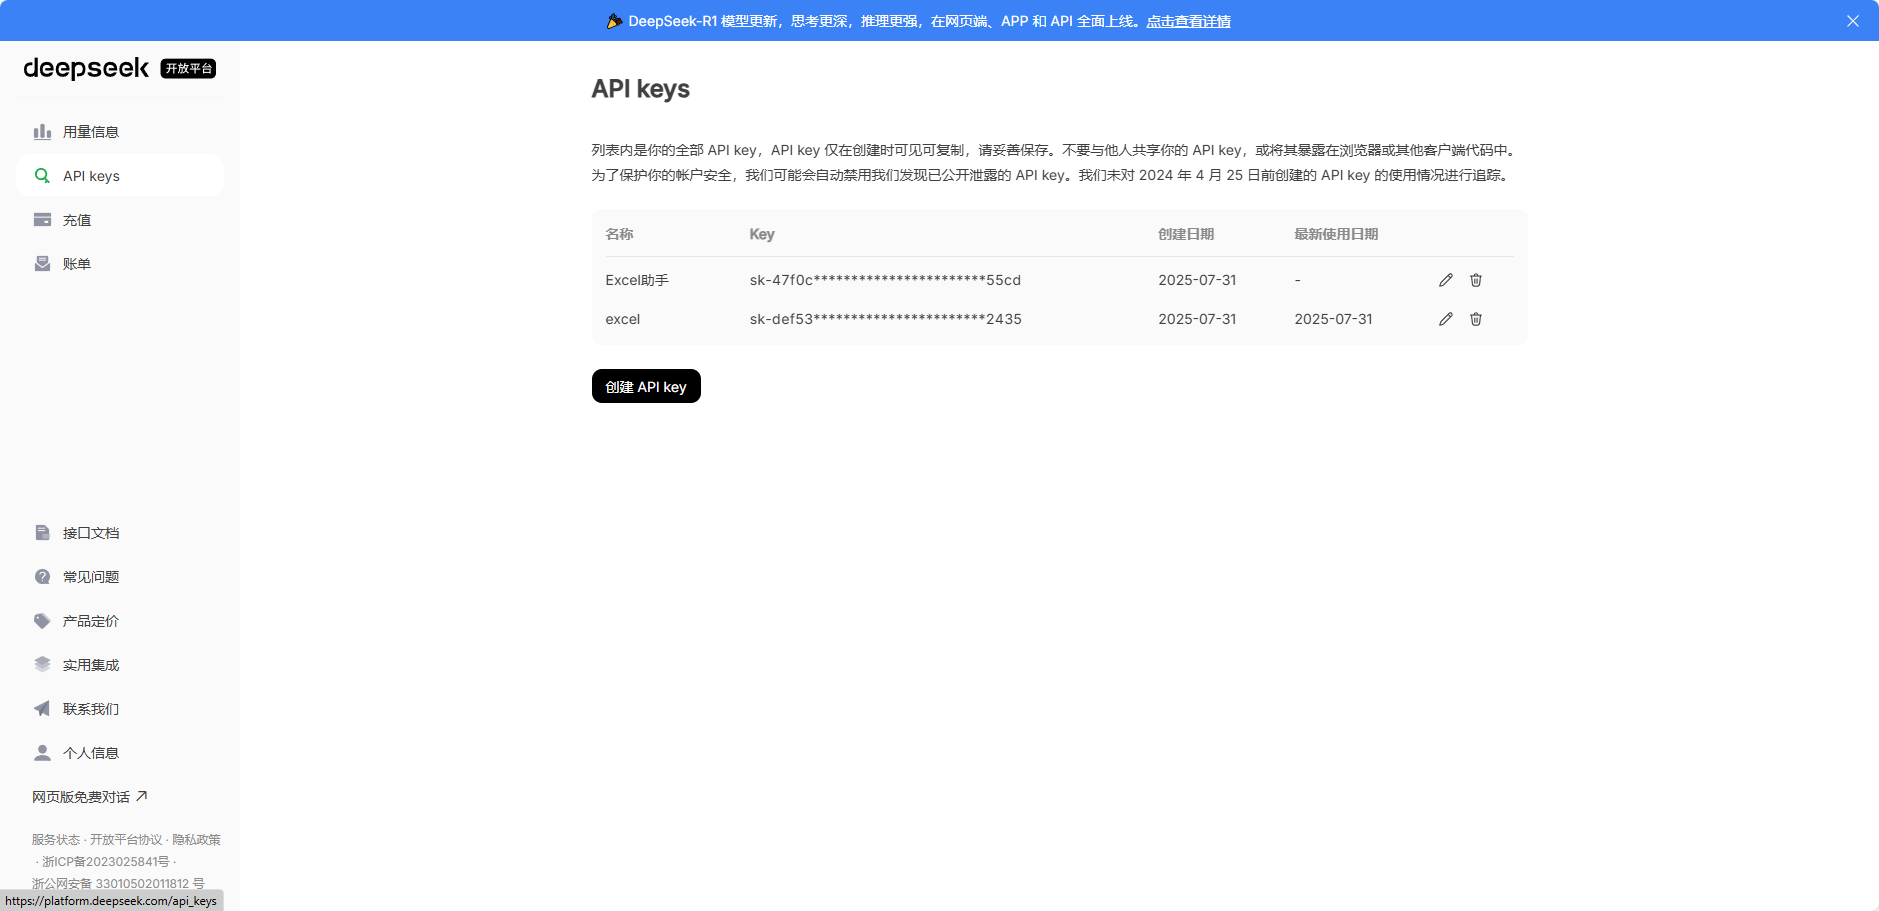Viewport: 1879px width, 911px height.
Task: Click the 名称 column header
Action: coord(619,234)
